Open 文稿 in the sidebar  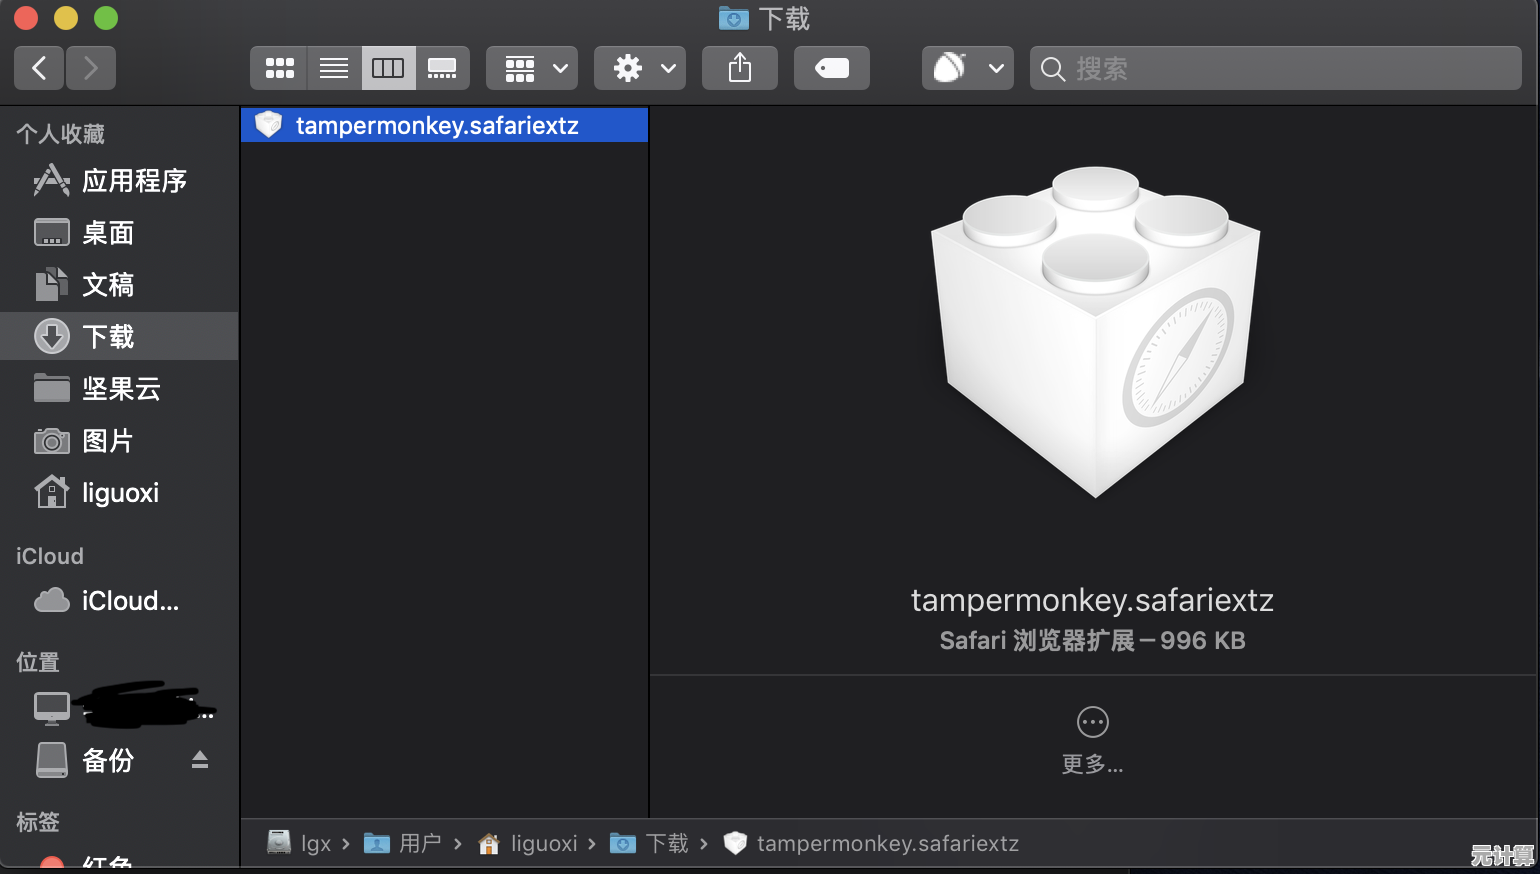click(119, 285)
